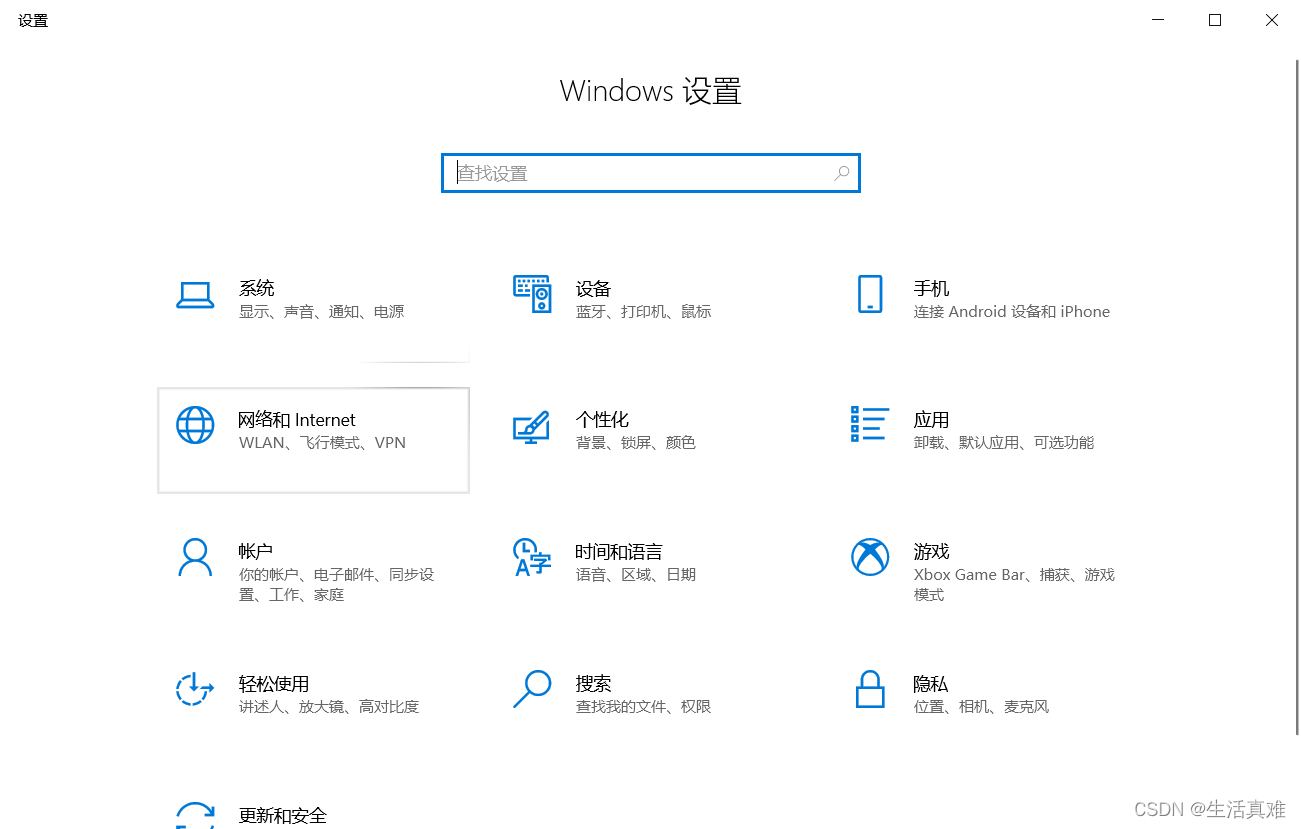Click description 背景、锁屏、颜色
The height and width of the screenshot is (829, 1301).
[636, 442]
